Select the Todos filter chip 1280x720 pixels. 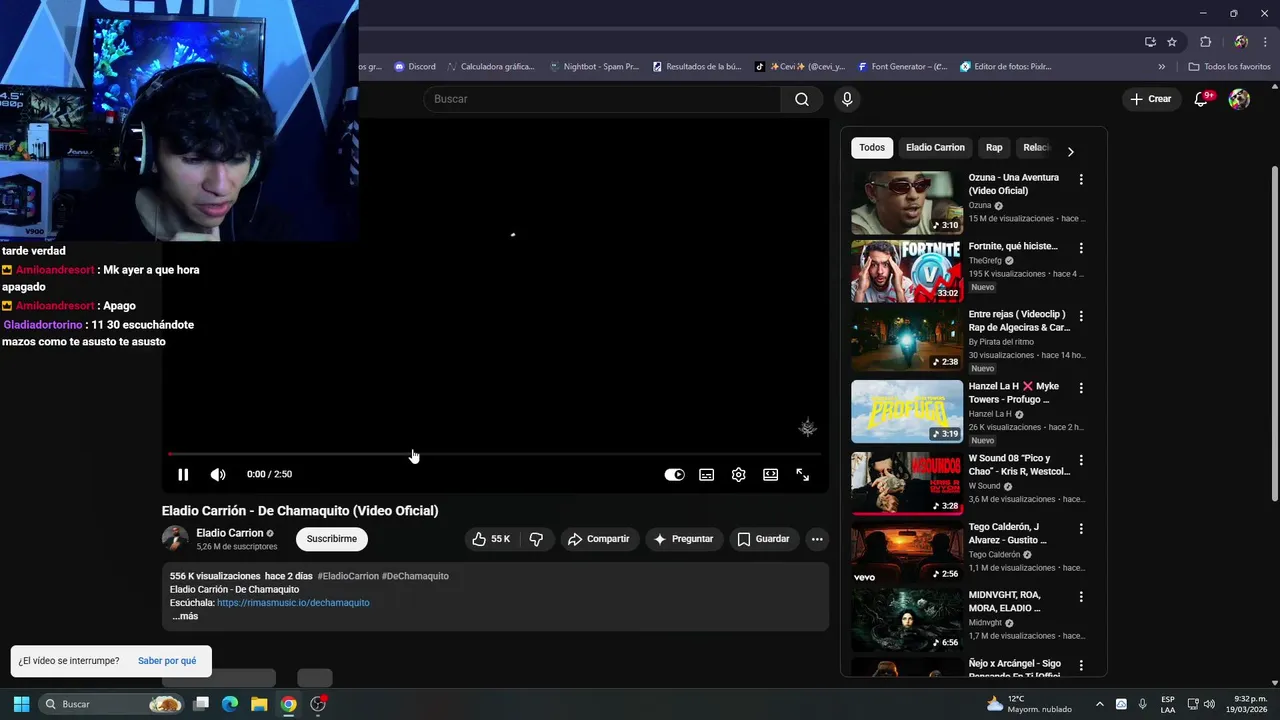pos(872,148)
